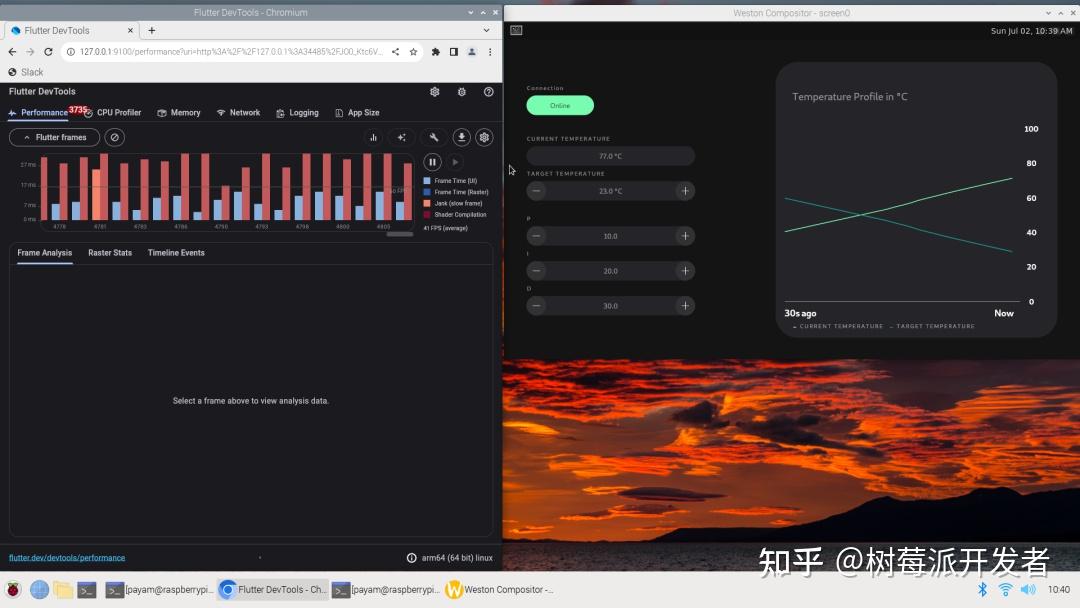Select the chart display options icon
Image resolution: width=1080 pixels, height=608 pixels.
[373, 137]
